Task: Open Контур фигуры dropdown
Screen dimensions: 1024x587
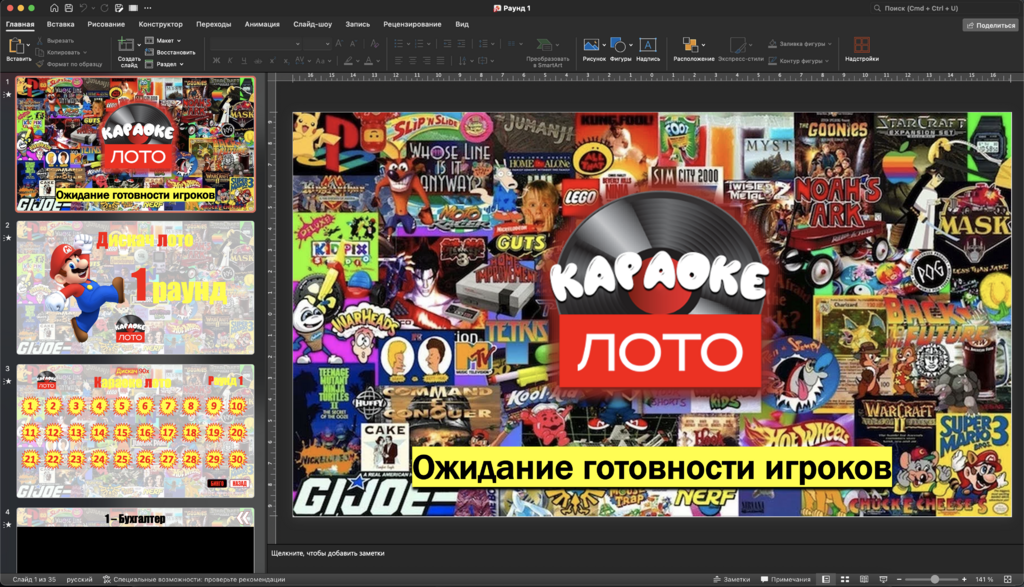Action: tap(799, 61)
